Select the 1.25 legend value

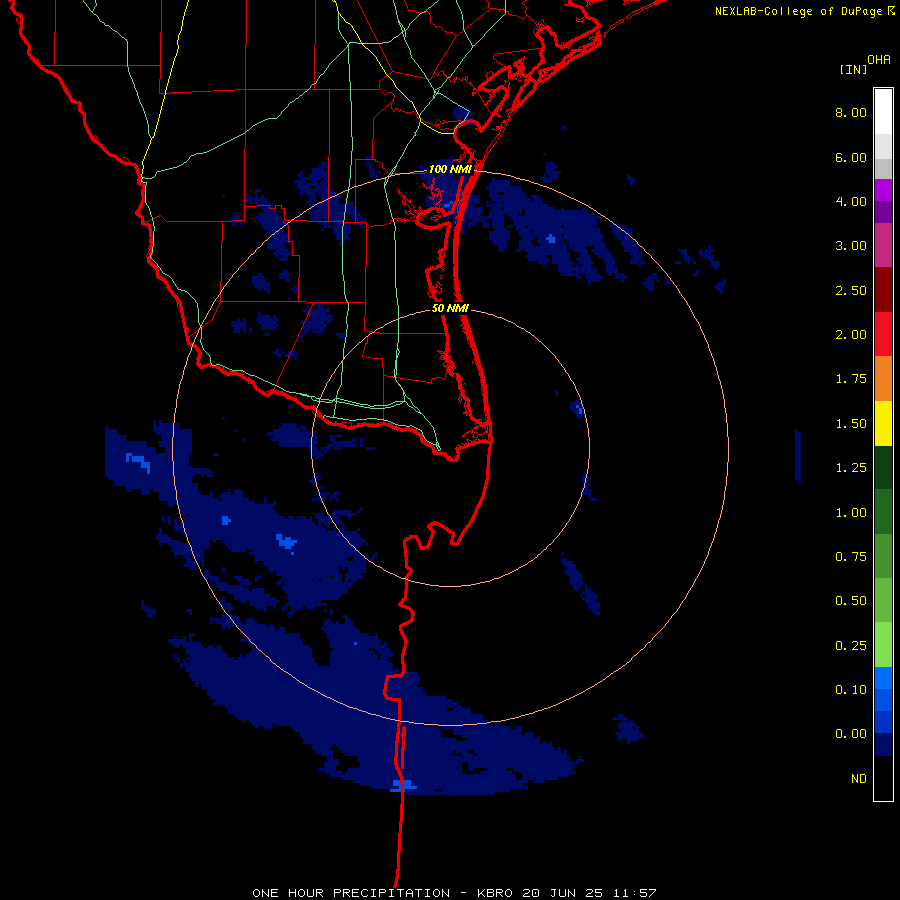[x=851, y=468]
